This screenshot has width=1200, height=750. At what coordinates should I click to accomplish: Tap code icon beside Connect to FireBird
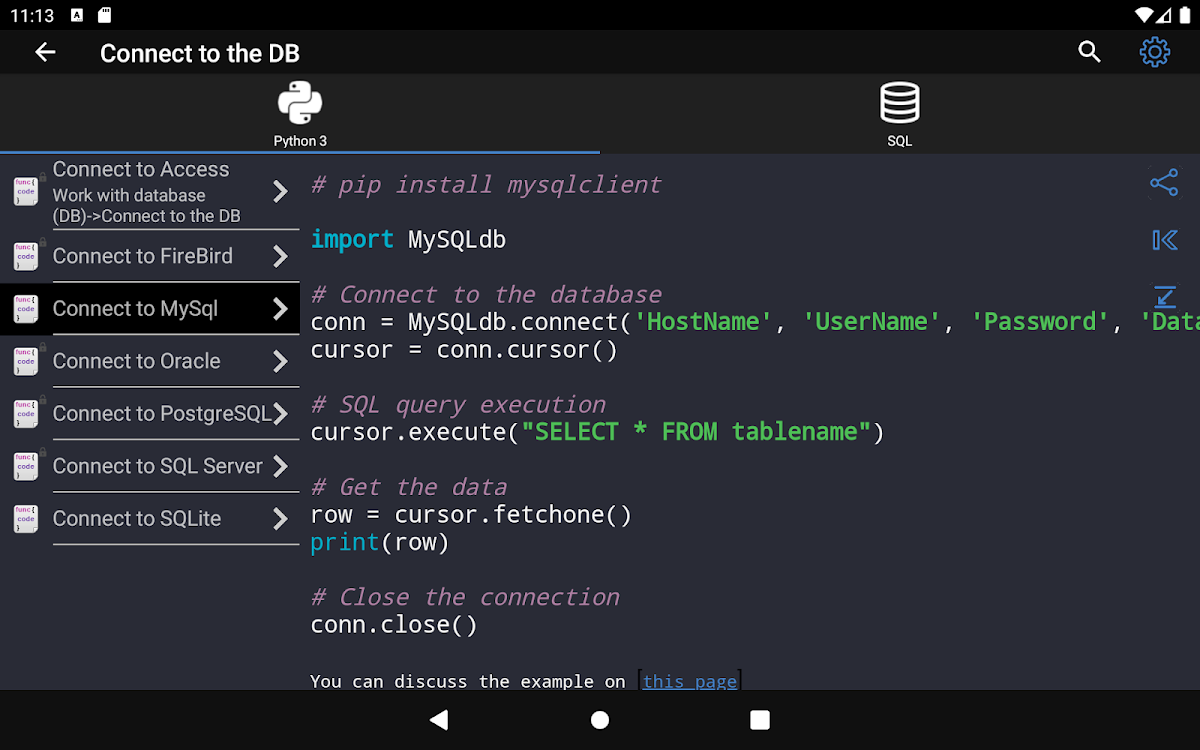pos(26,256)
